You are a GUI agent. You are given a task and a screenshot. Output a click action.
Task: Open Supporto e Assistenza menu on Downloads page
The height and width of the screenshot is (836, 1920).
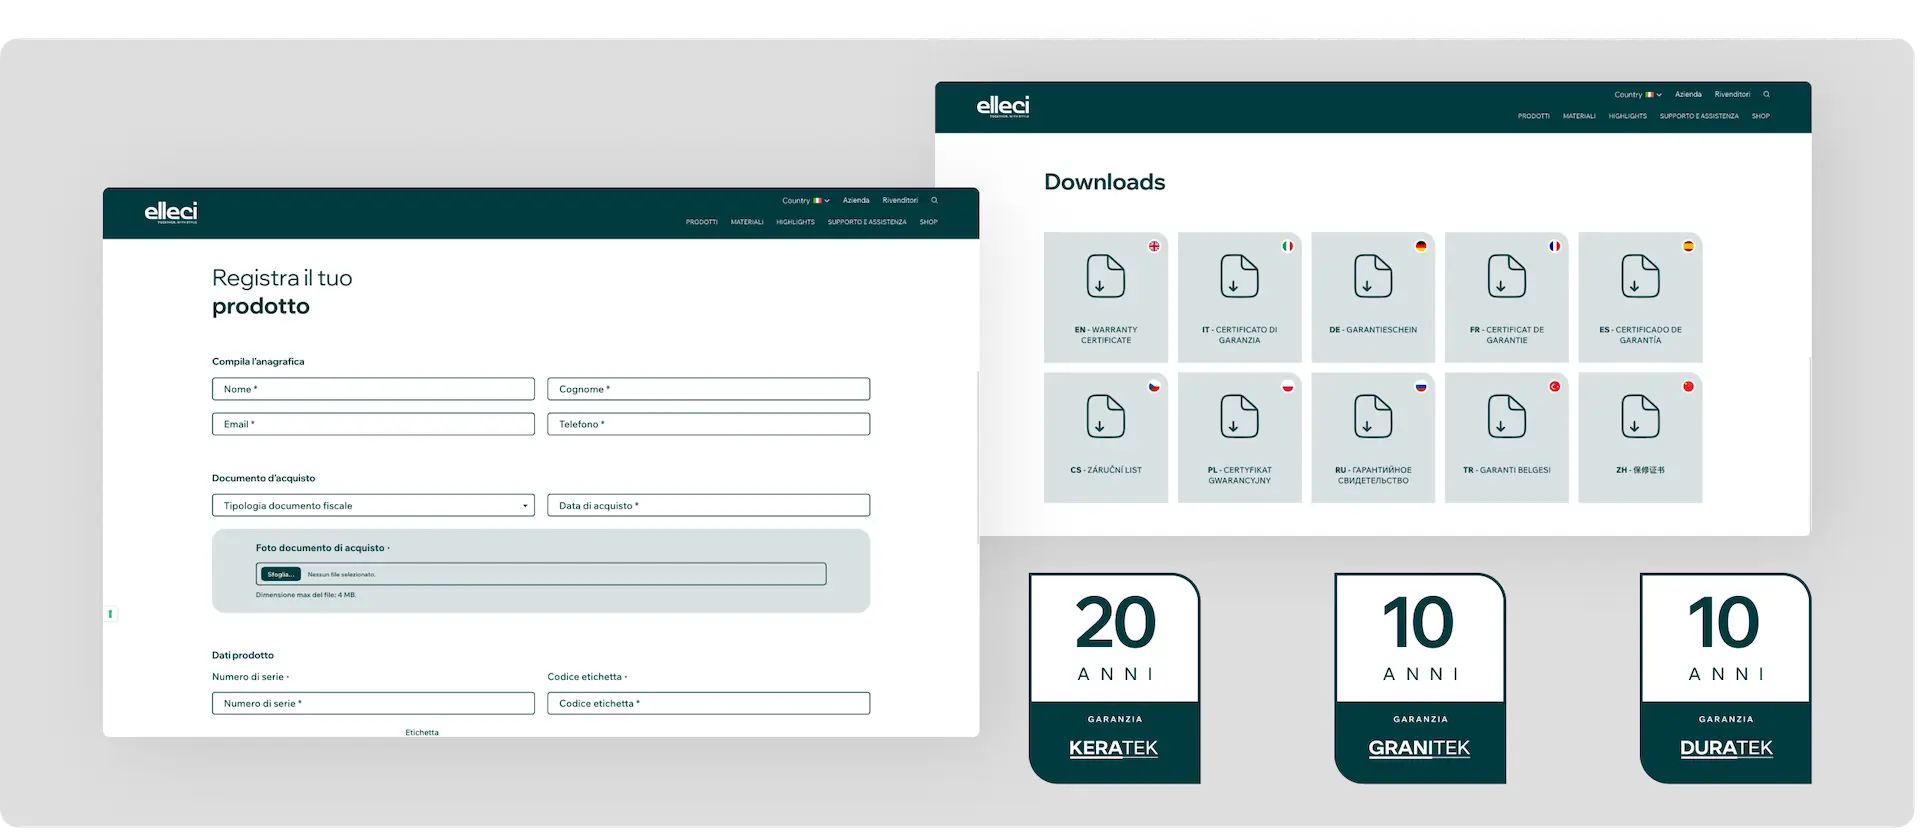[x=1698, y=116]
